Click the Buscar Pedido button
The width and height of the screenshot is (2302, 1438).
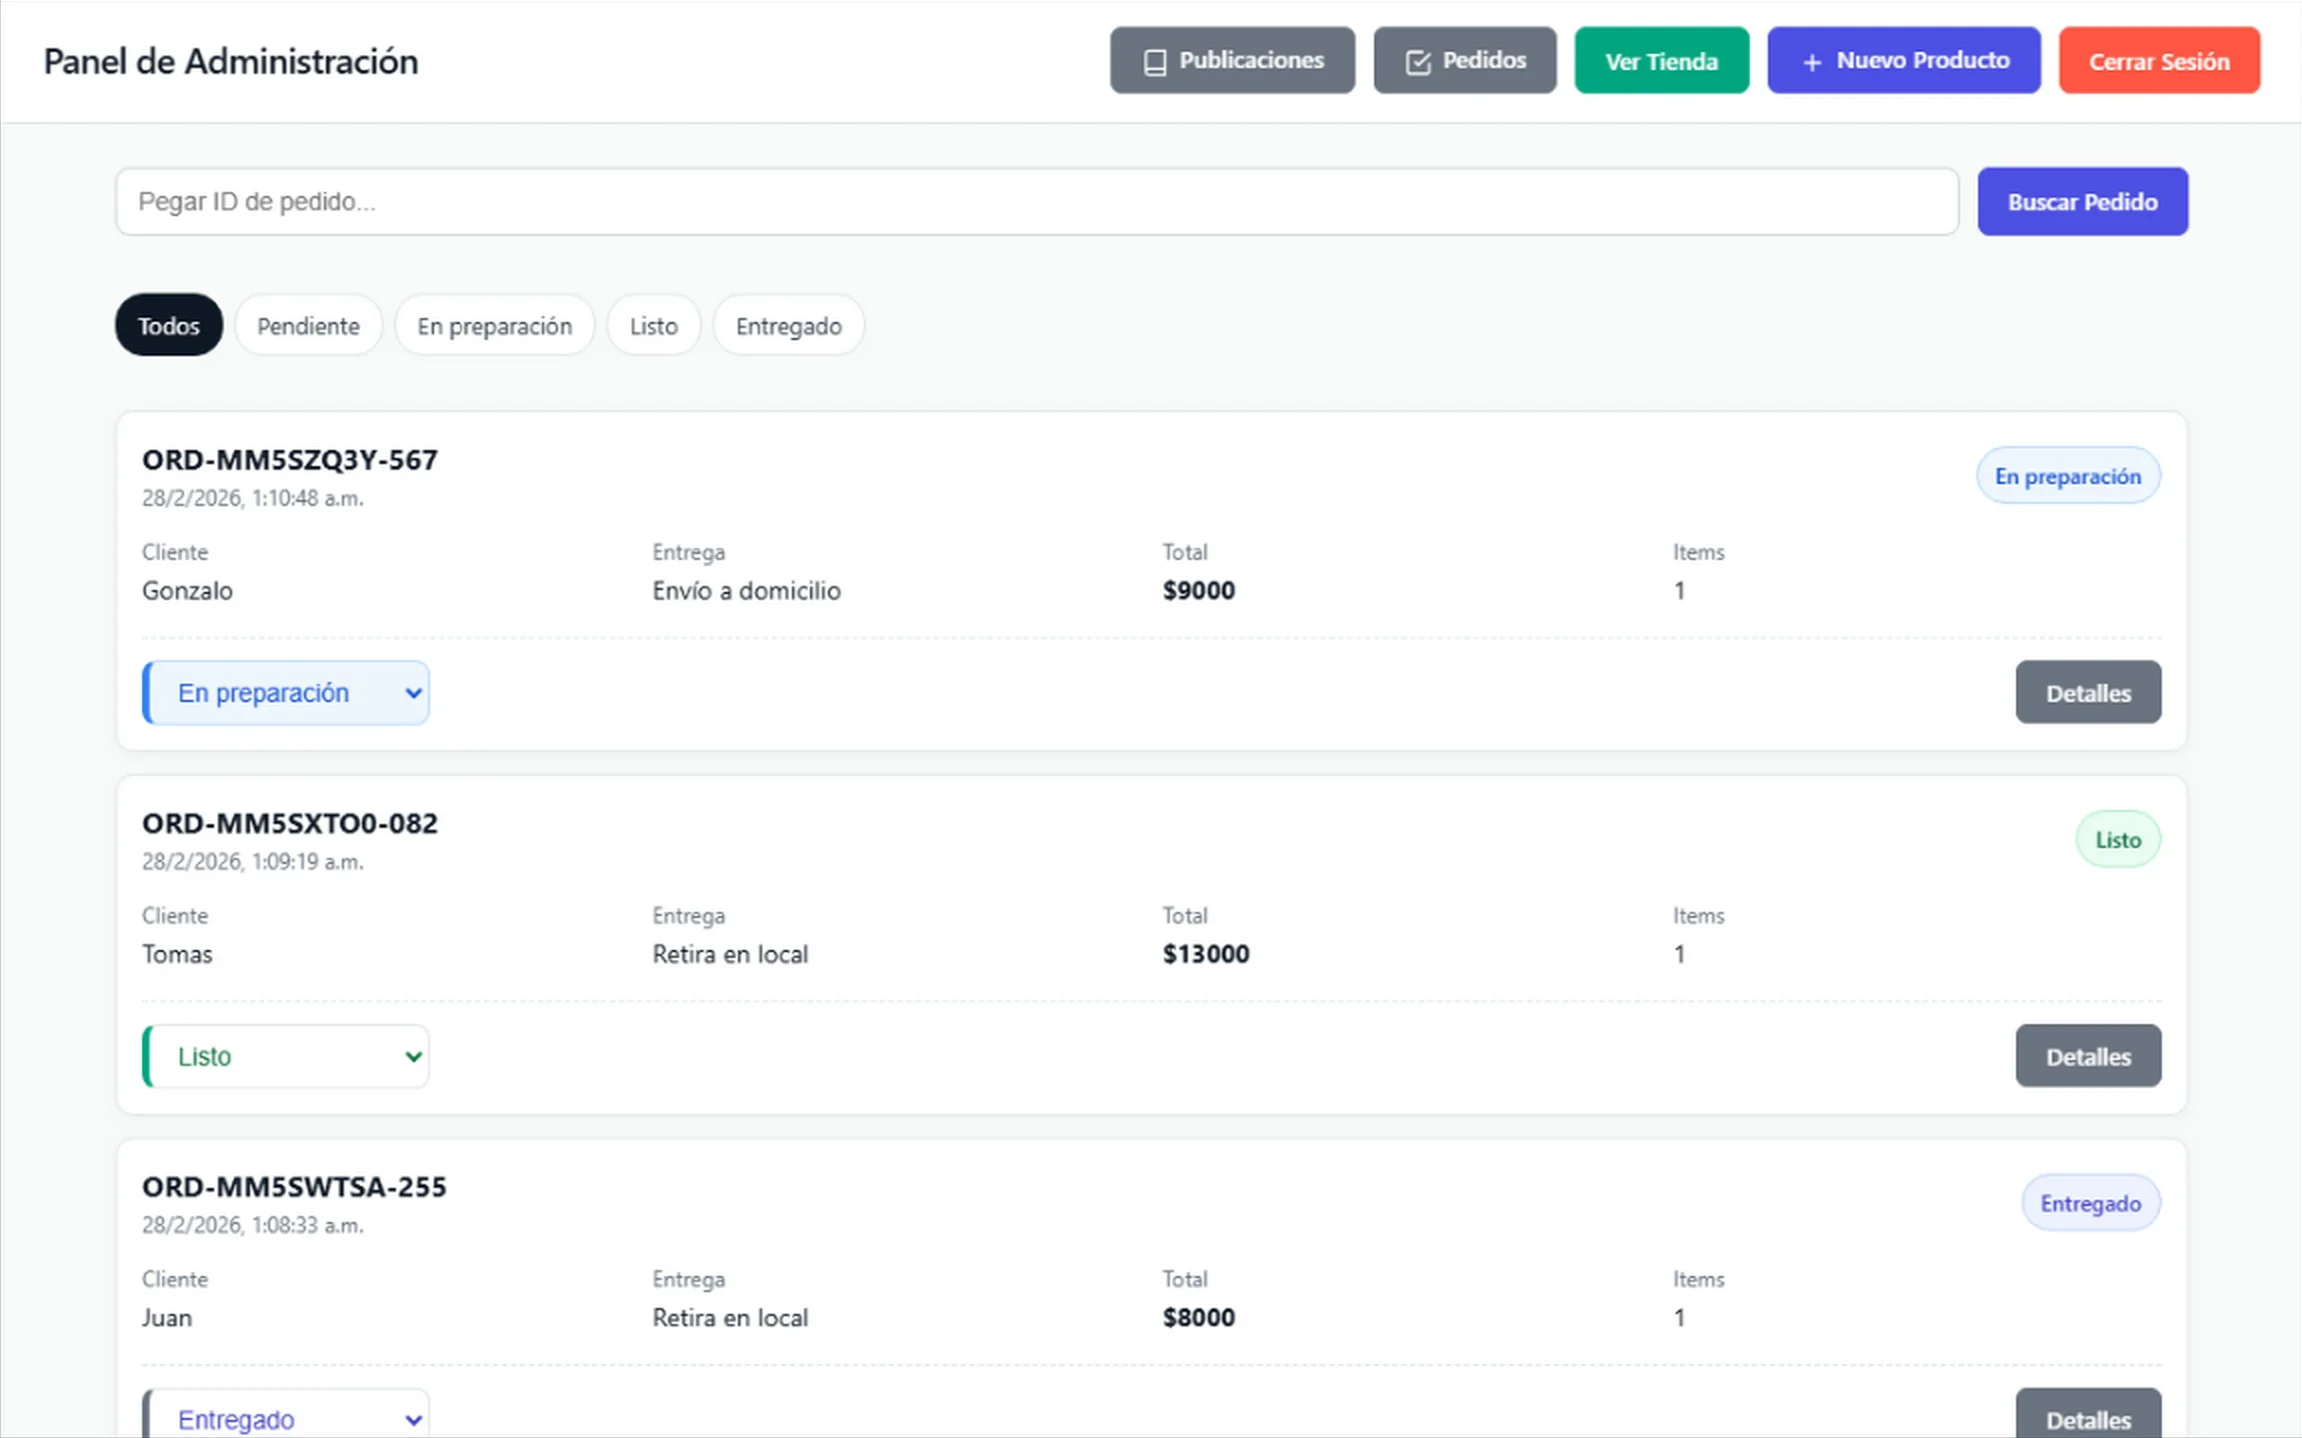tap(2082, 202)
